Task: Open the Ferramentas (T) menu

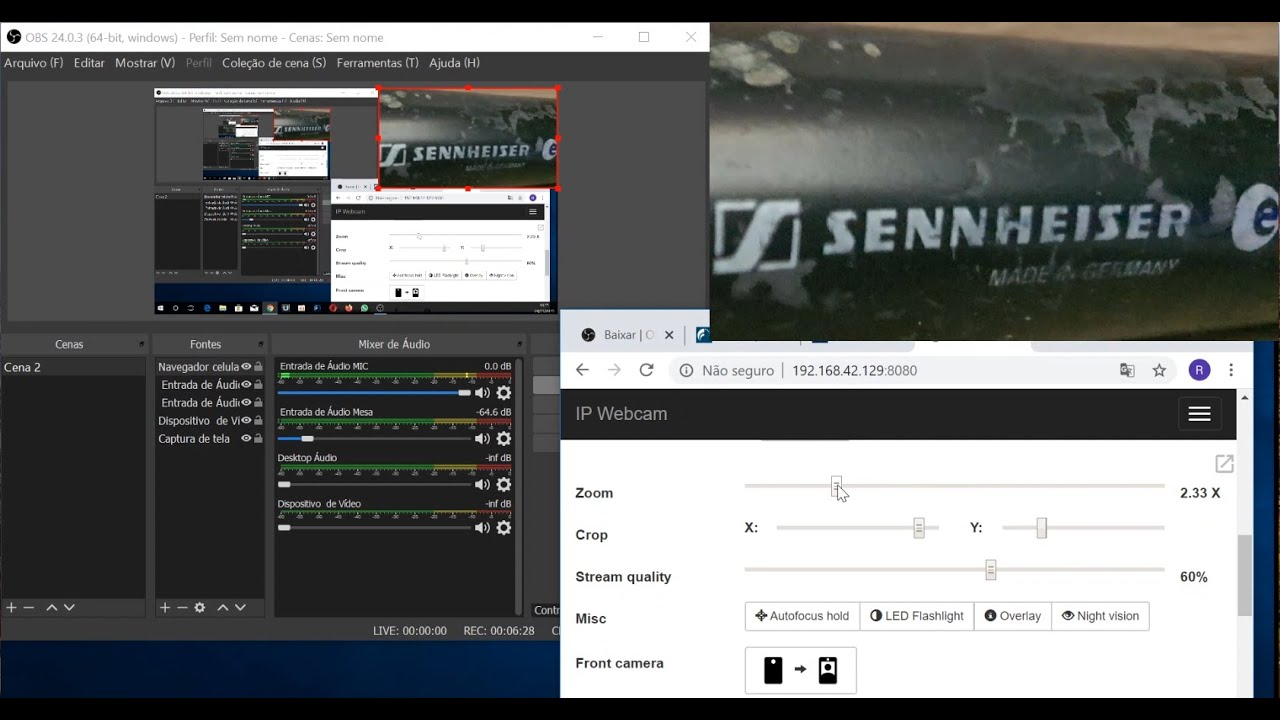Action: (x=378, y=63)
